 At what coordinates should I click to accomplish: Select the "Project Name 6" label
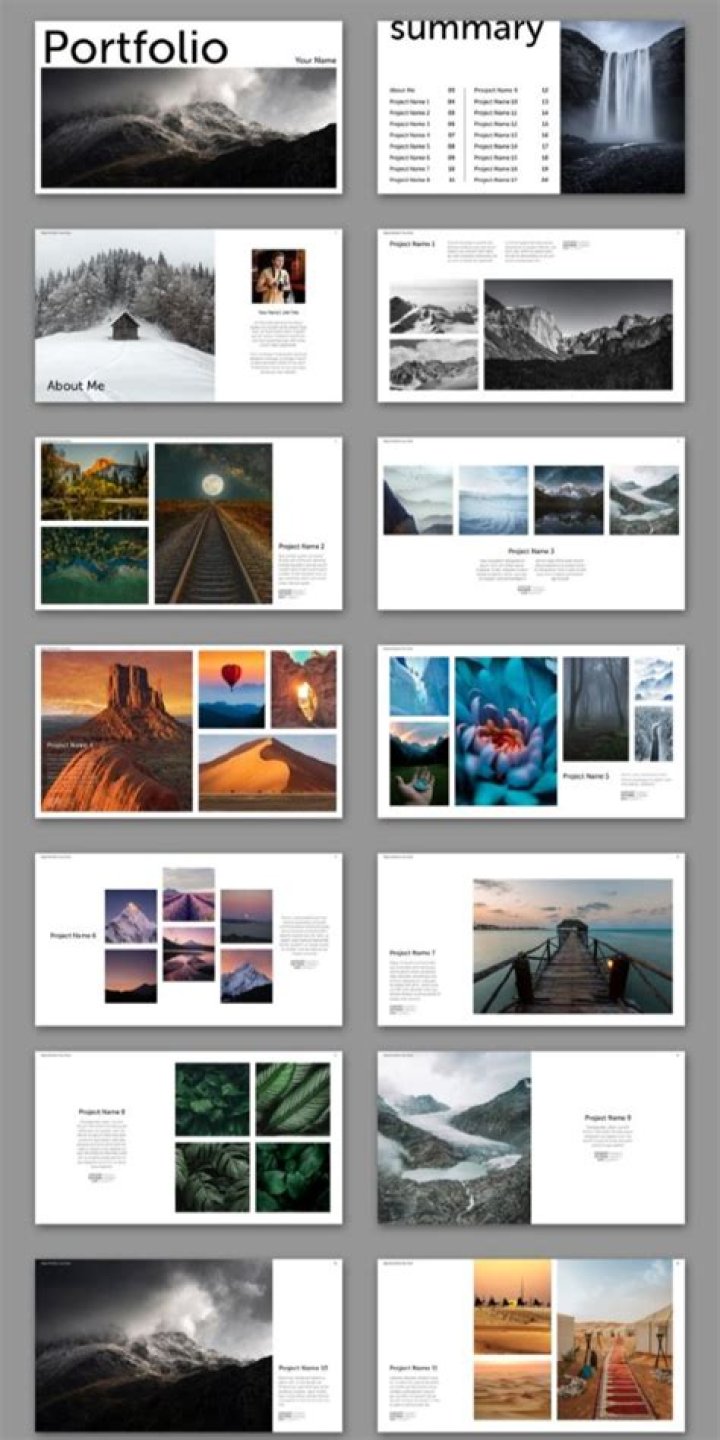(73, 936)
